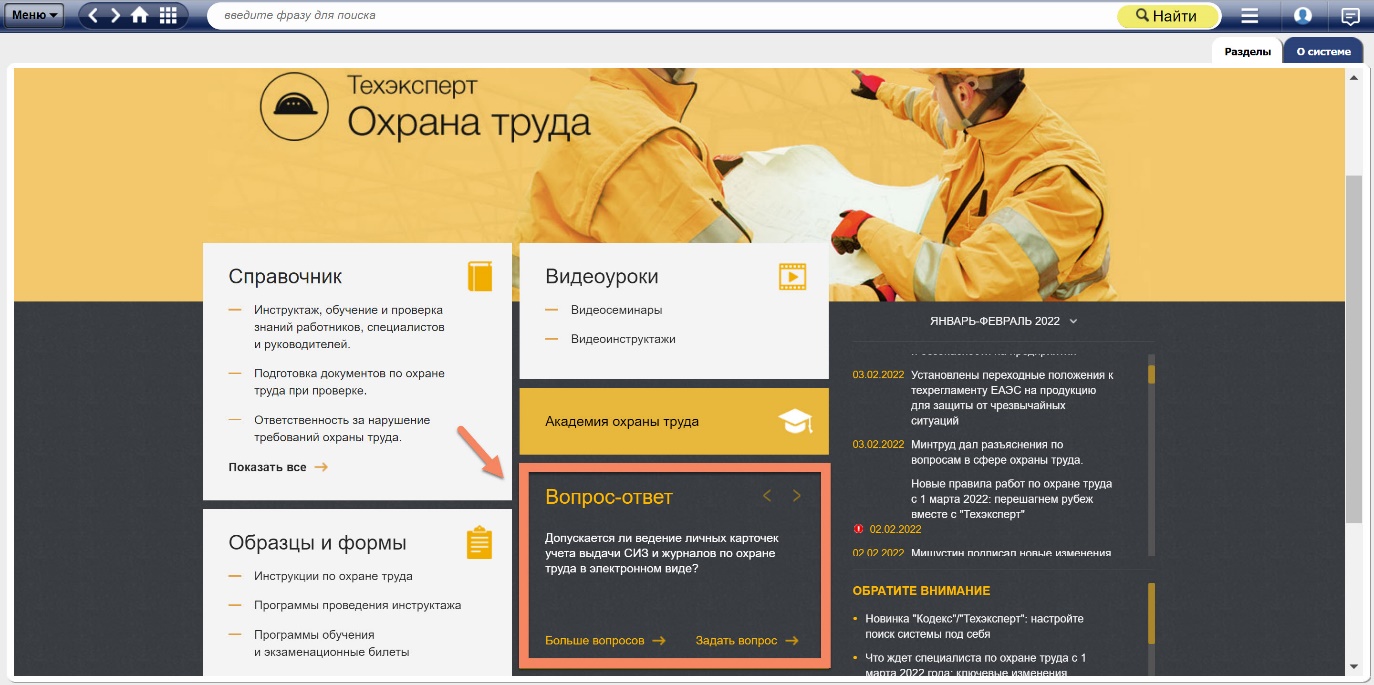
Task: Open the hamburger list icon beside search
Action: (1249, 16)
